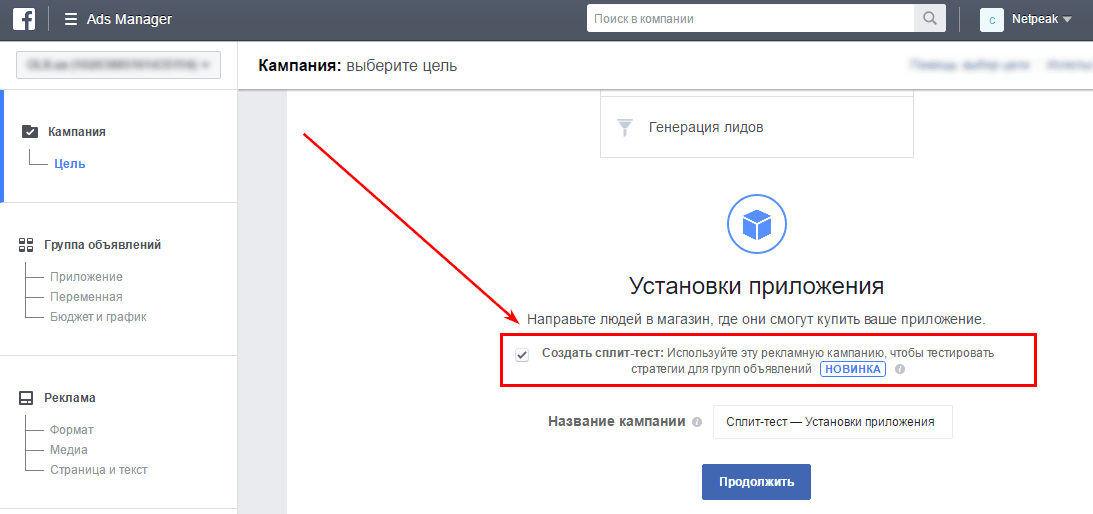This screenshot has width=1093, height=514.
Task: Click the Netpeak account avatar
Action: (991, 19)
